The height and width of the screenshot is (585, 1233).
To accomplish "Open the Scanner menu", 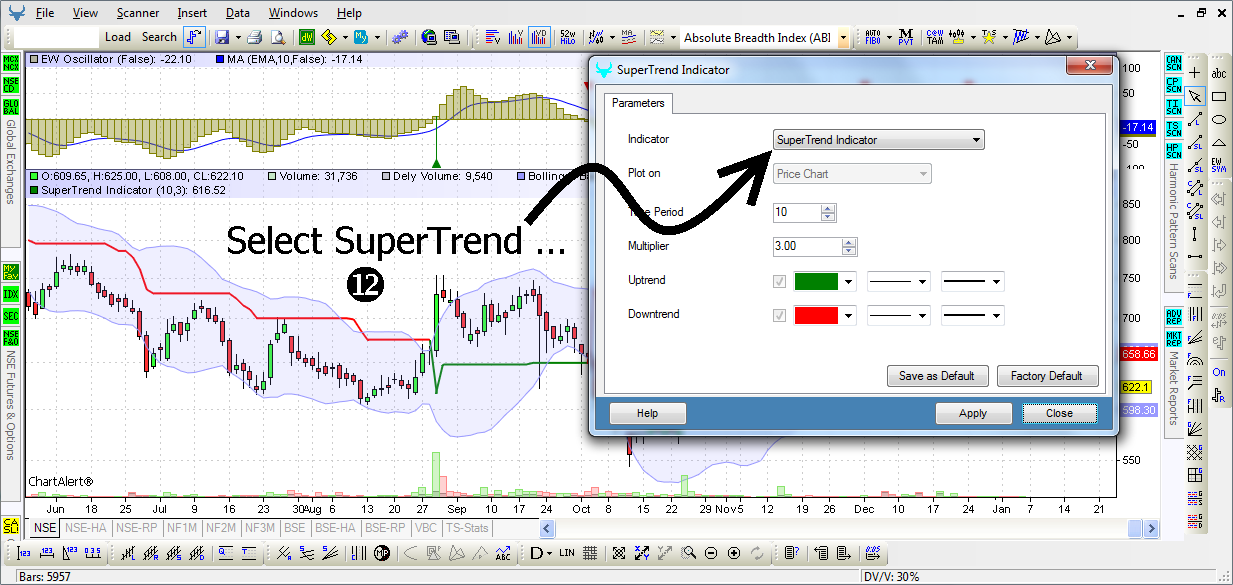I will (137, 13).
